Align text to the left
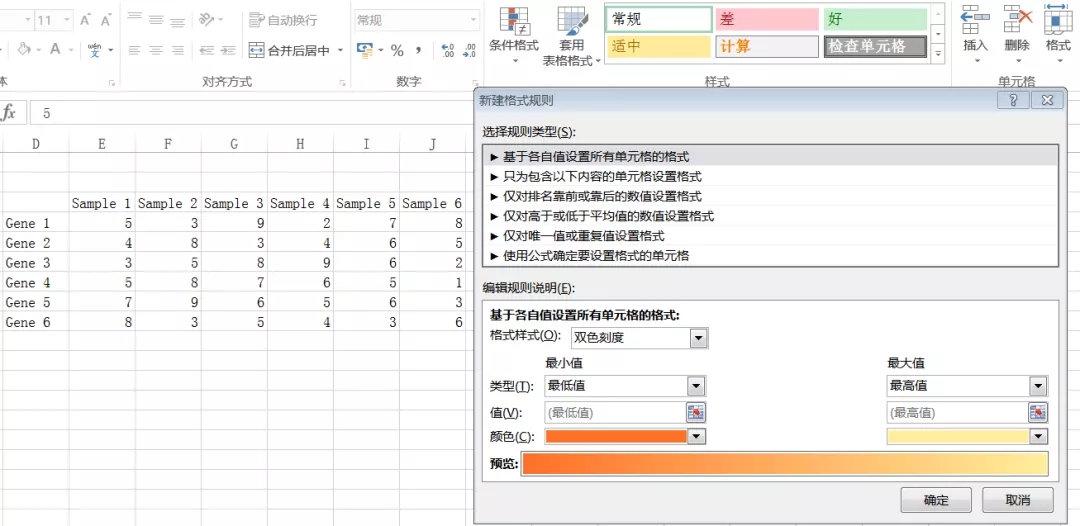Image resolution: width=1080 pixels, height=526 pixels. tap(135, 50)
